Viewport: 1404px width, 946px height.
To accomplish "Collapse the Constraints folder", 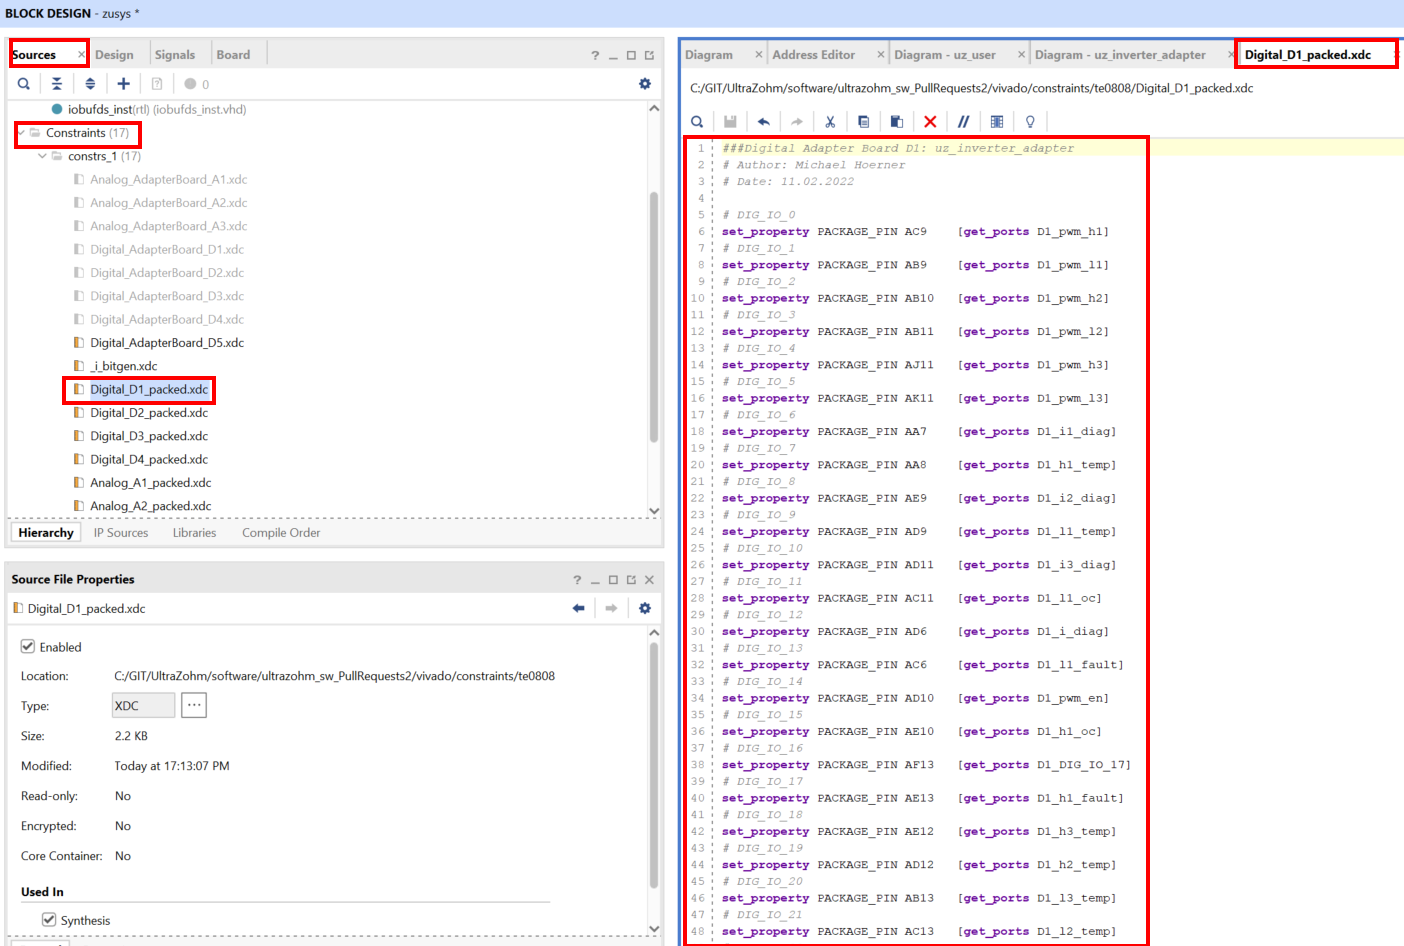I will 21,133.
